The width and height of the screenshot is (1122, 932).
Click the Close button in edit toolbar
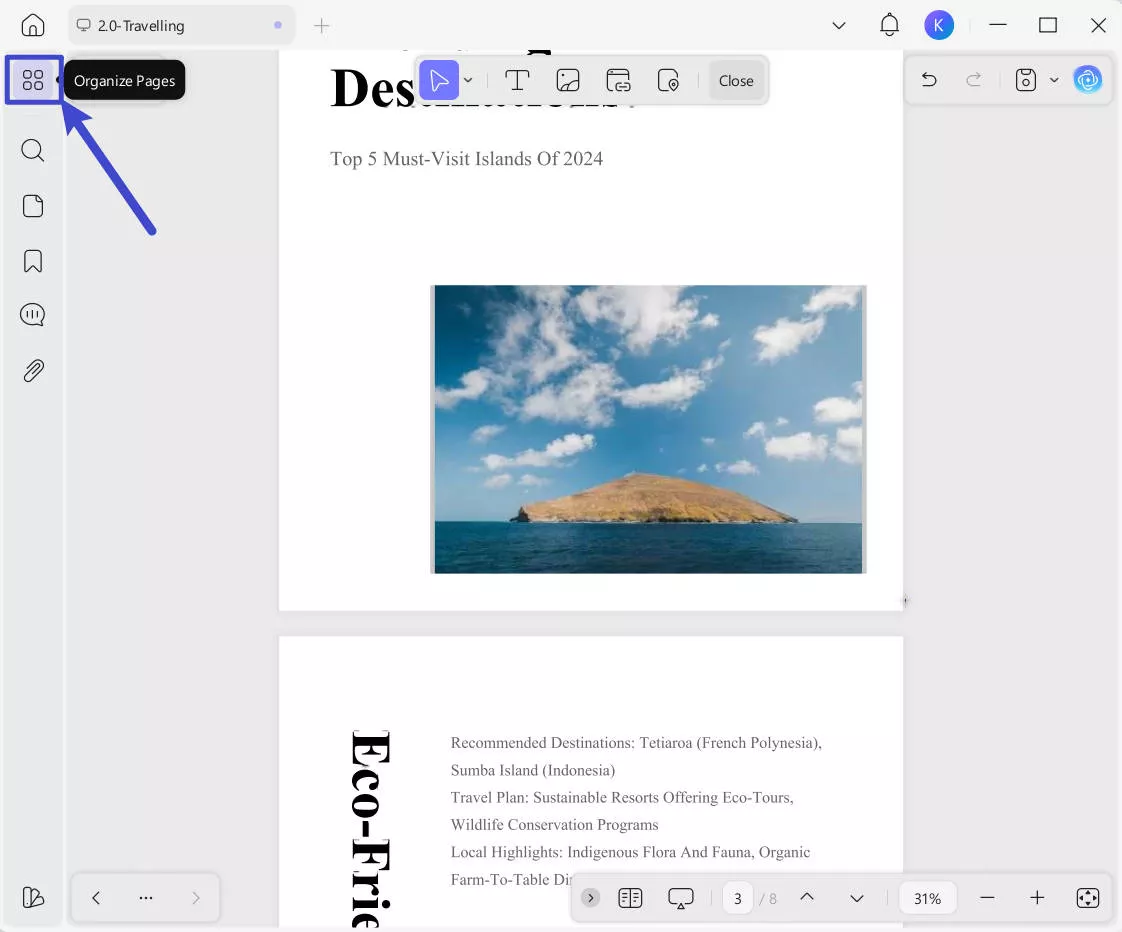(736, 81)
